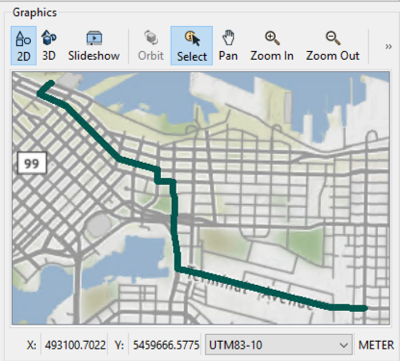Activate the Pan hand tool

228,46
